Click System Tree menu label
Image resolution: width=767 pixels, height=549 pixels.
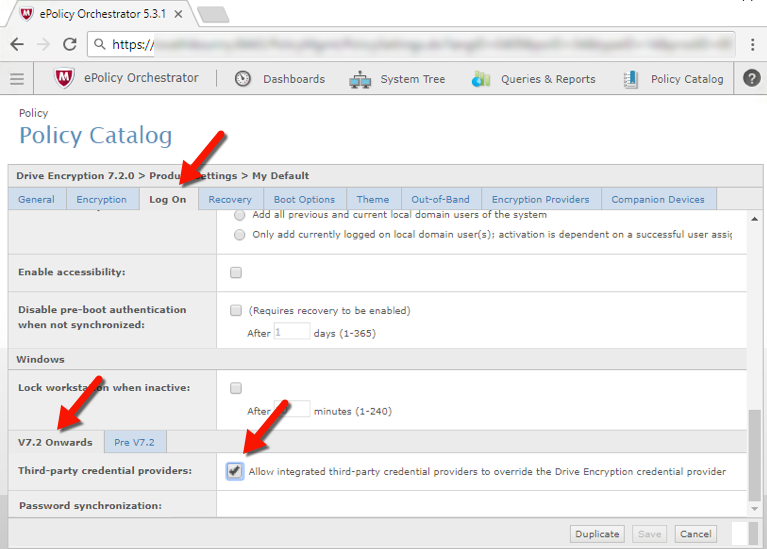point(413,79)
